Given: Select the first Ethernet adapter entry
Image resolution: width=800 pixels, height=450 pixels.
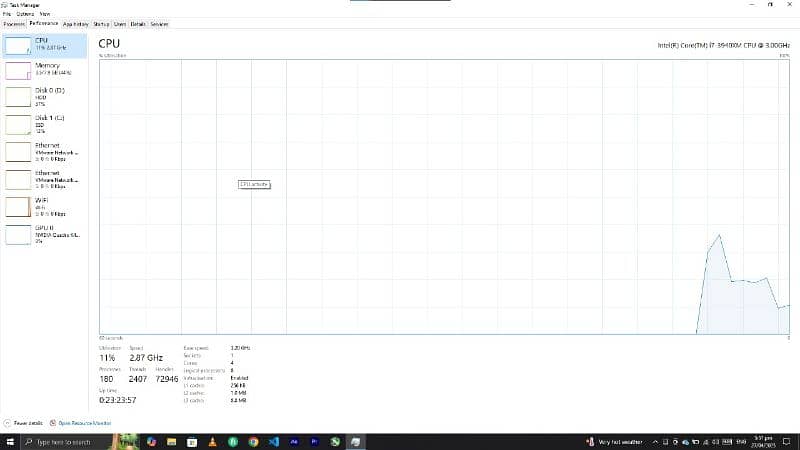Looking at the screenshot, I should click(x=45, y=152).
